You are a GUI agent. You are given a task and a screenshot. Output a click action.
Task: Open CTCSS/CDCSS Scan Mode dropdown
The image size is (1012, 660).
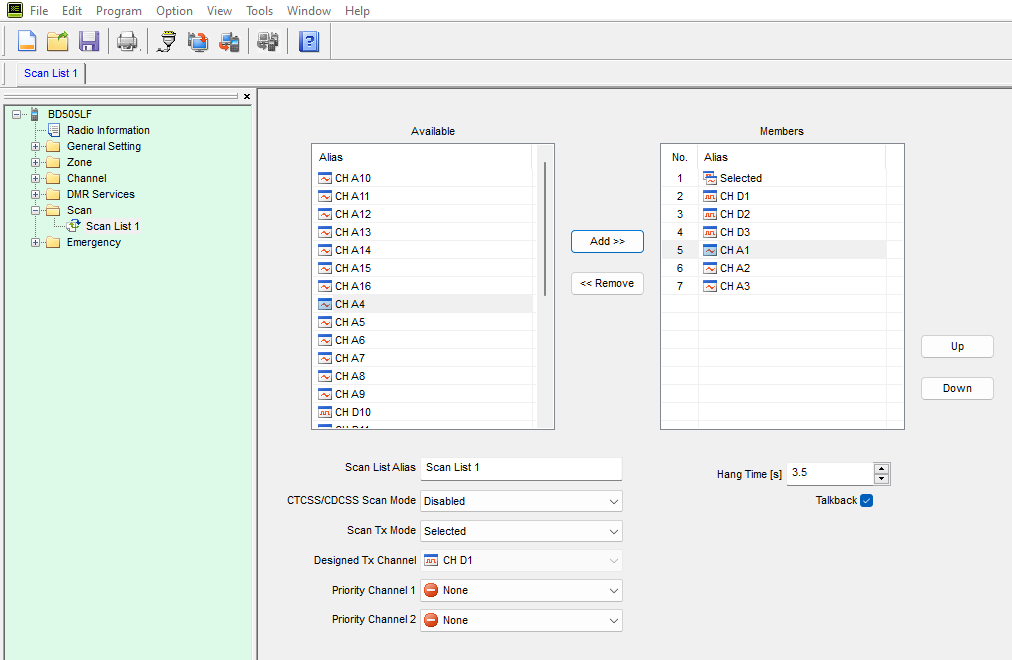click(x=521, y=501)
